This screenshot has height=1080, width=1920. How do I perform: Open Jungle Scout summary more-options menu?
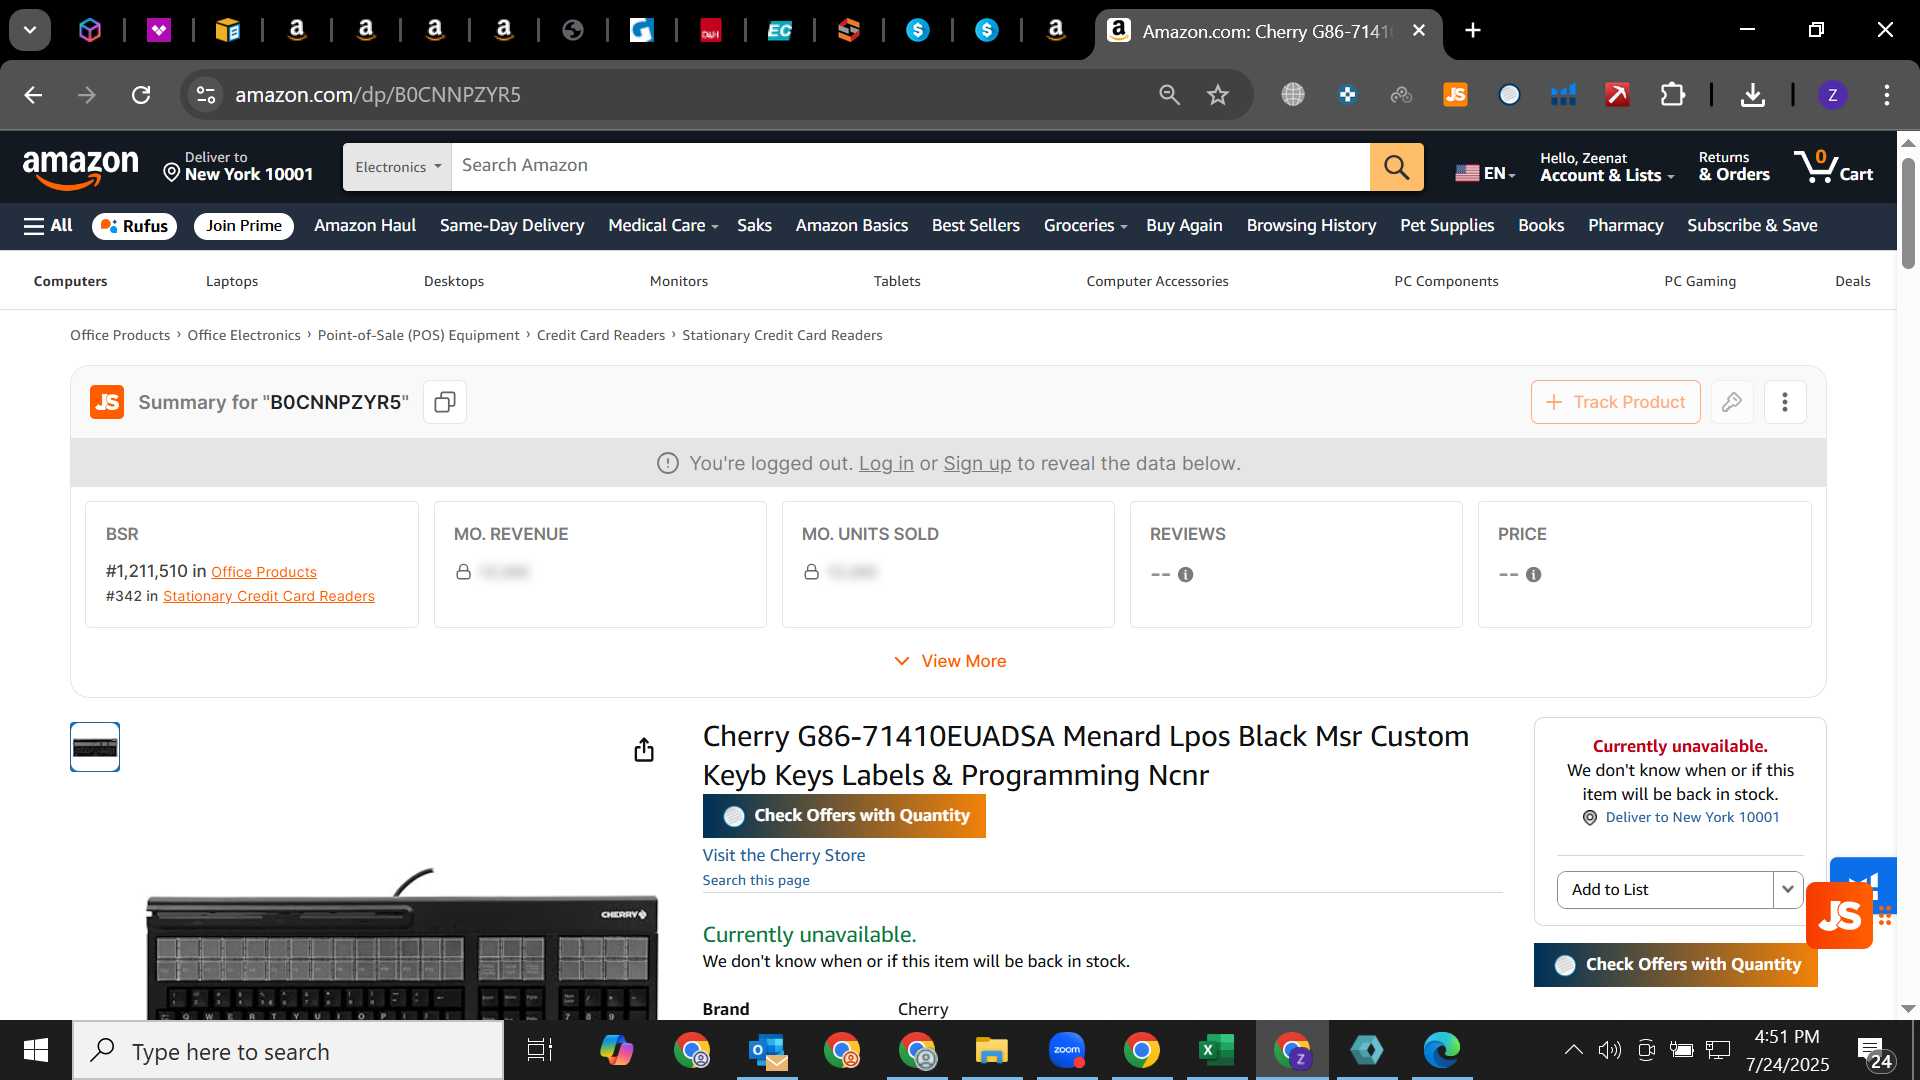[x=1785, y=402]
